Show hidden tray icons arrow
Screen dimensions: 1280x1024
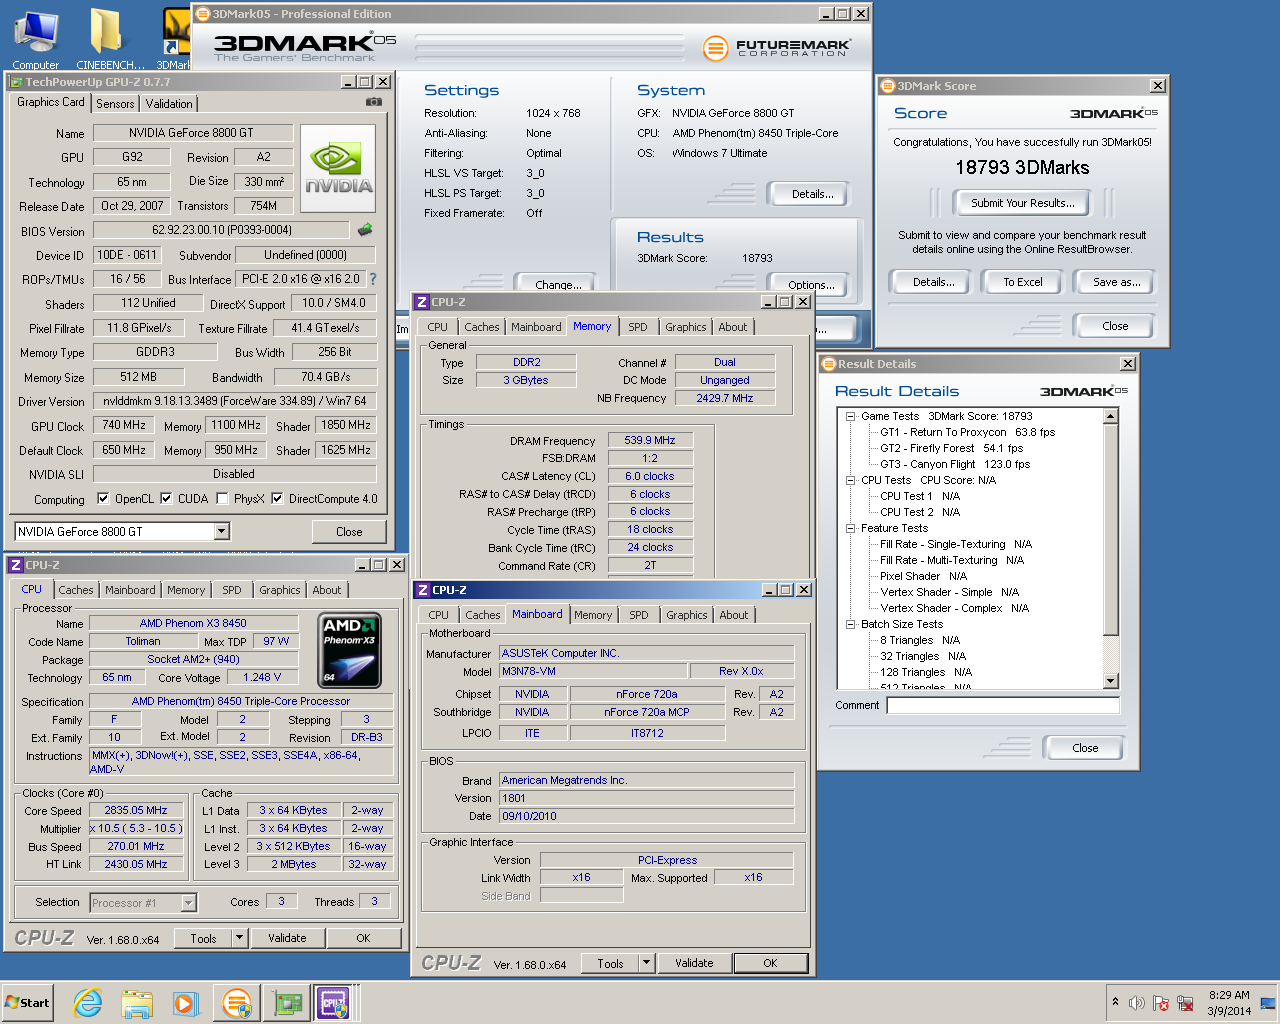1115,1001
